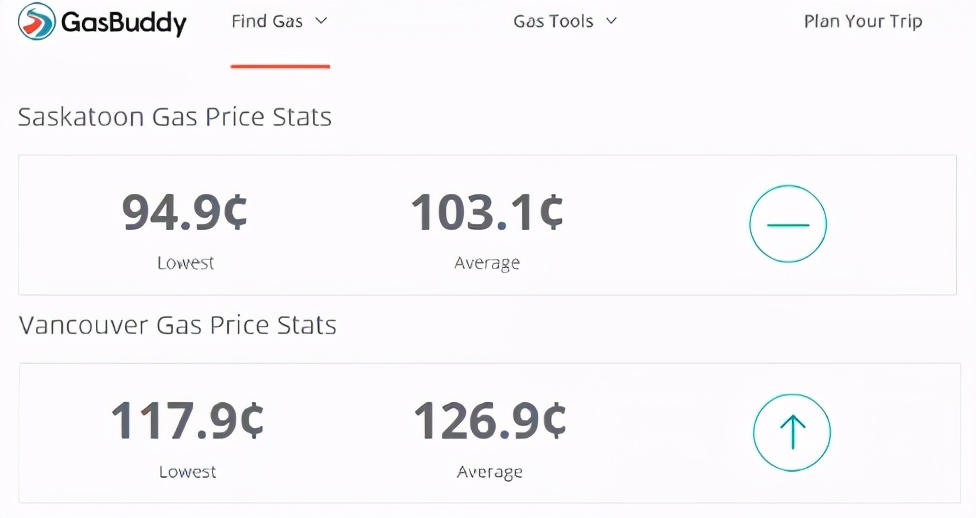
Task: Expand the chevron beside Gas Tools
Action: coord(611,21)
